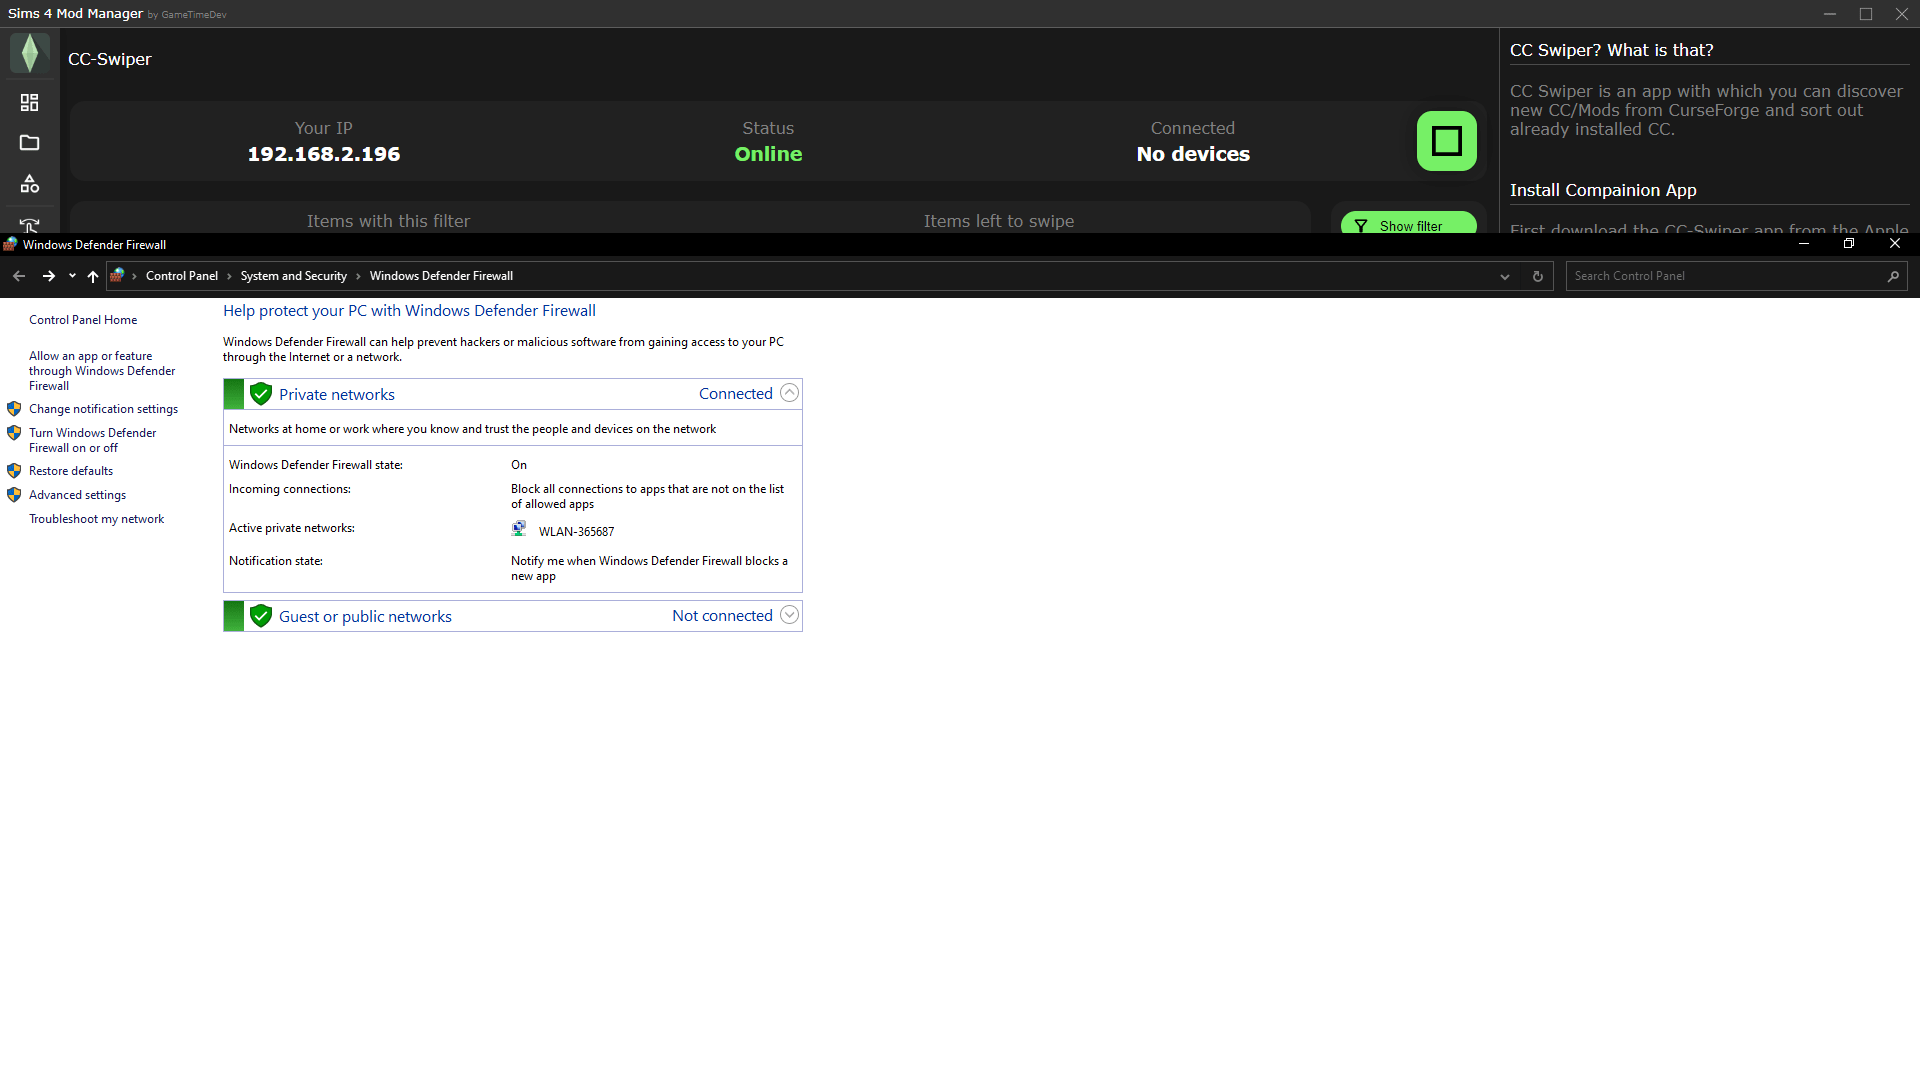
Task: Select Control Panel breadcrumb
Action: coord(181,276)
